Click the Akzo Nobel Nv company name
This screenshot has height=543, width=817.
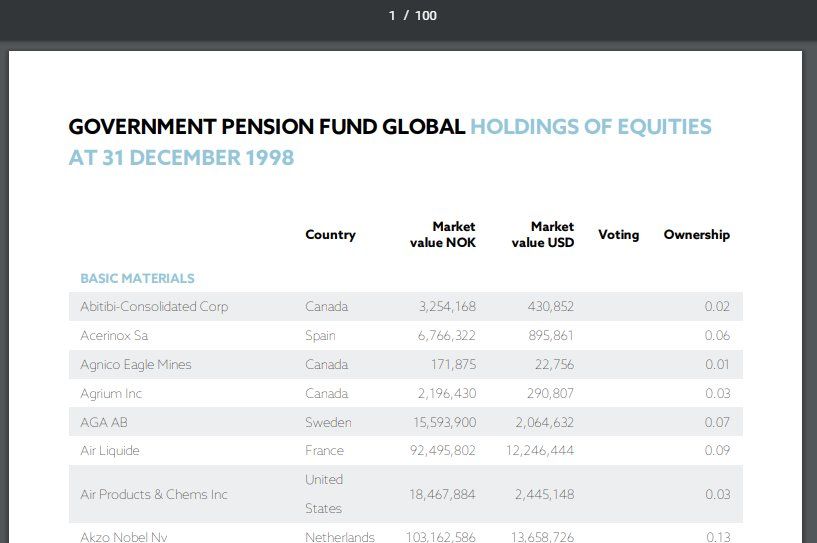pyautogui.click(x=124, y=537)
